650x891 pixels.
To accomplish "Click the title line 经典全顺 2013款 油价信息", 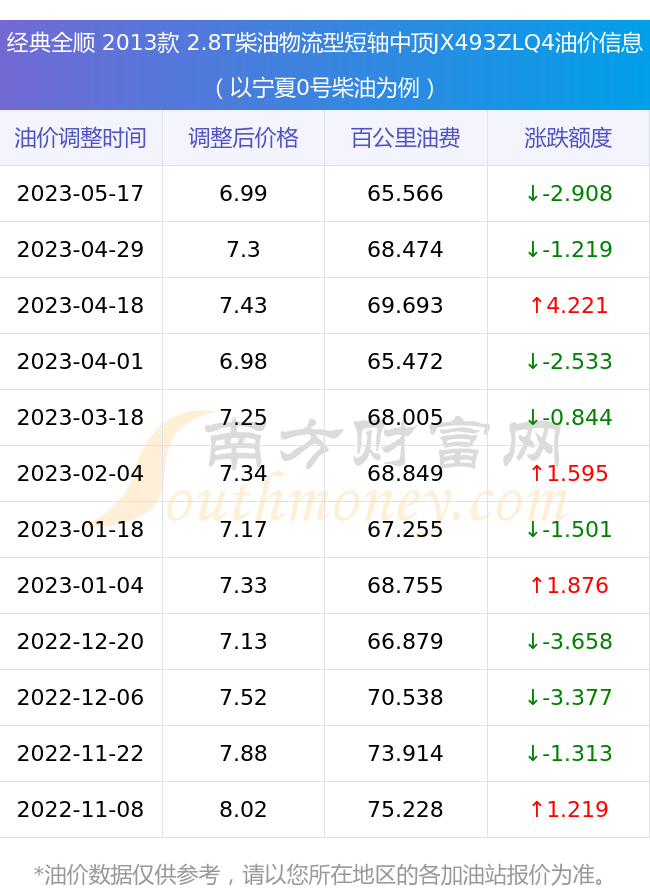I will pos(325,43).
